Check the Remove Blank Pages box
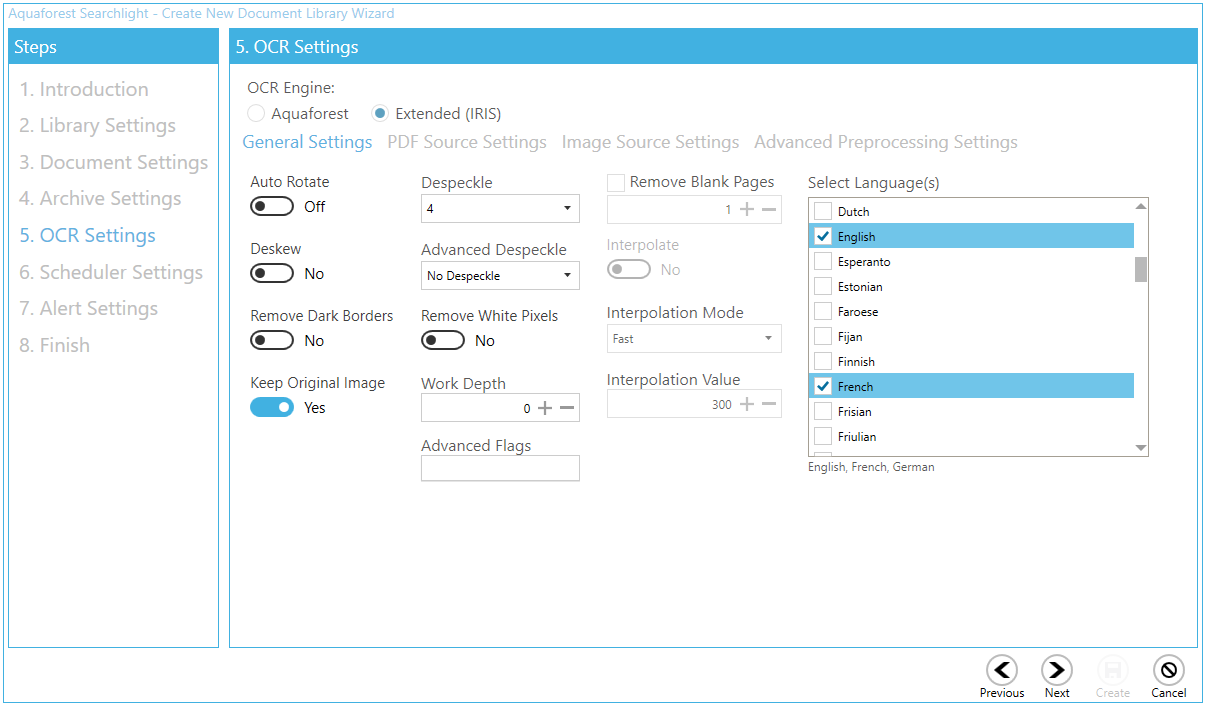 click(x=617, y=183)
